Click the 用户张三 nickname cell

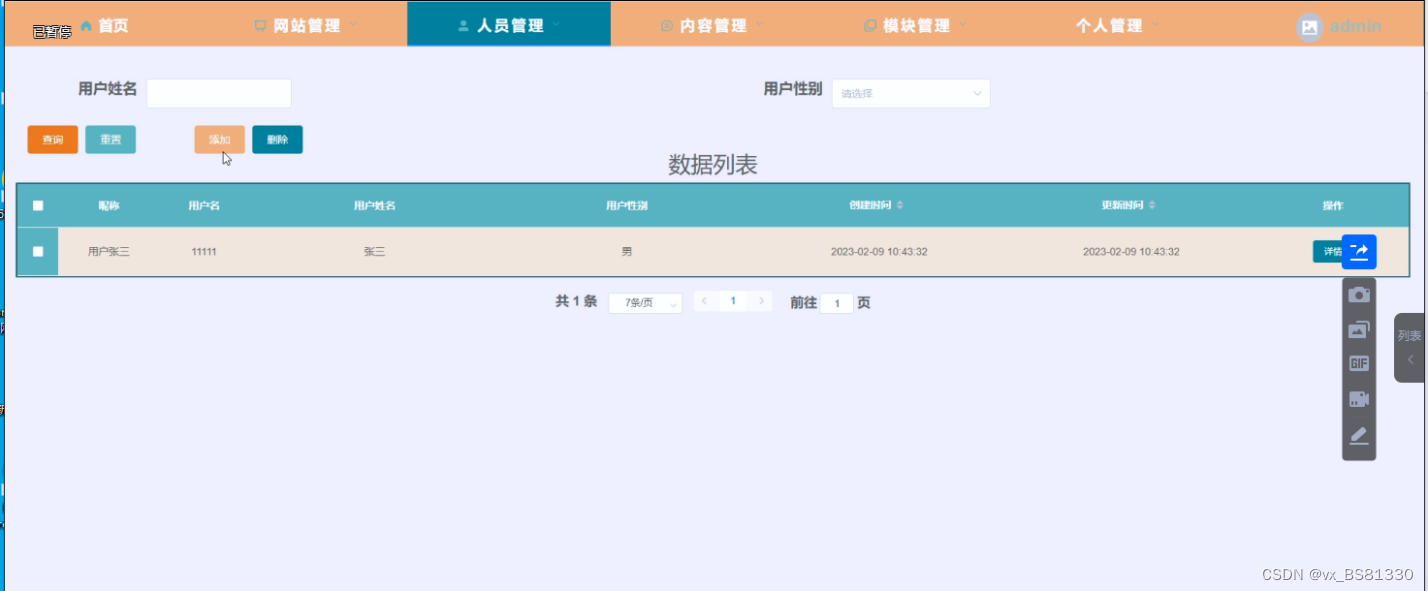tap(109, 251)
